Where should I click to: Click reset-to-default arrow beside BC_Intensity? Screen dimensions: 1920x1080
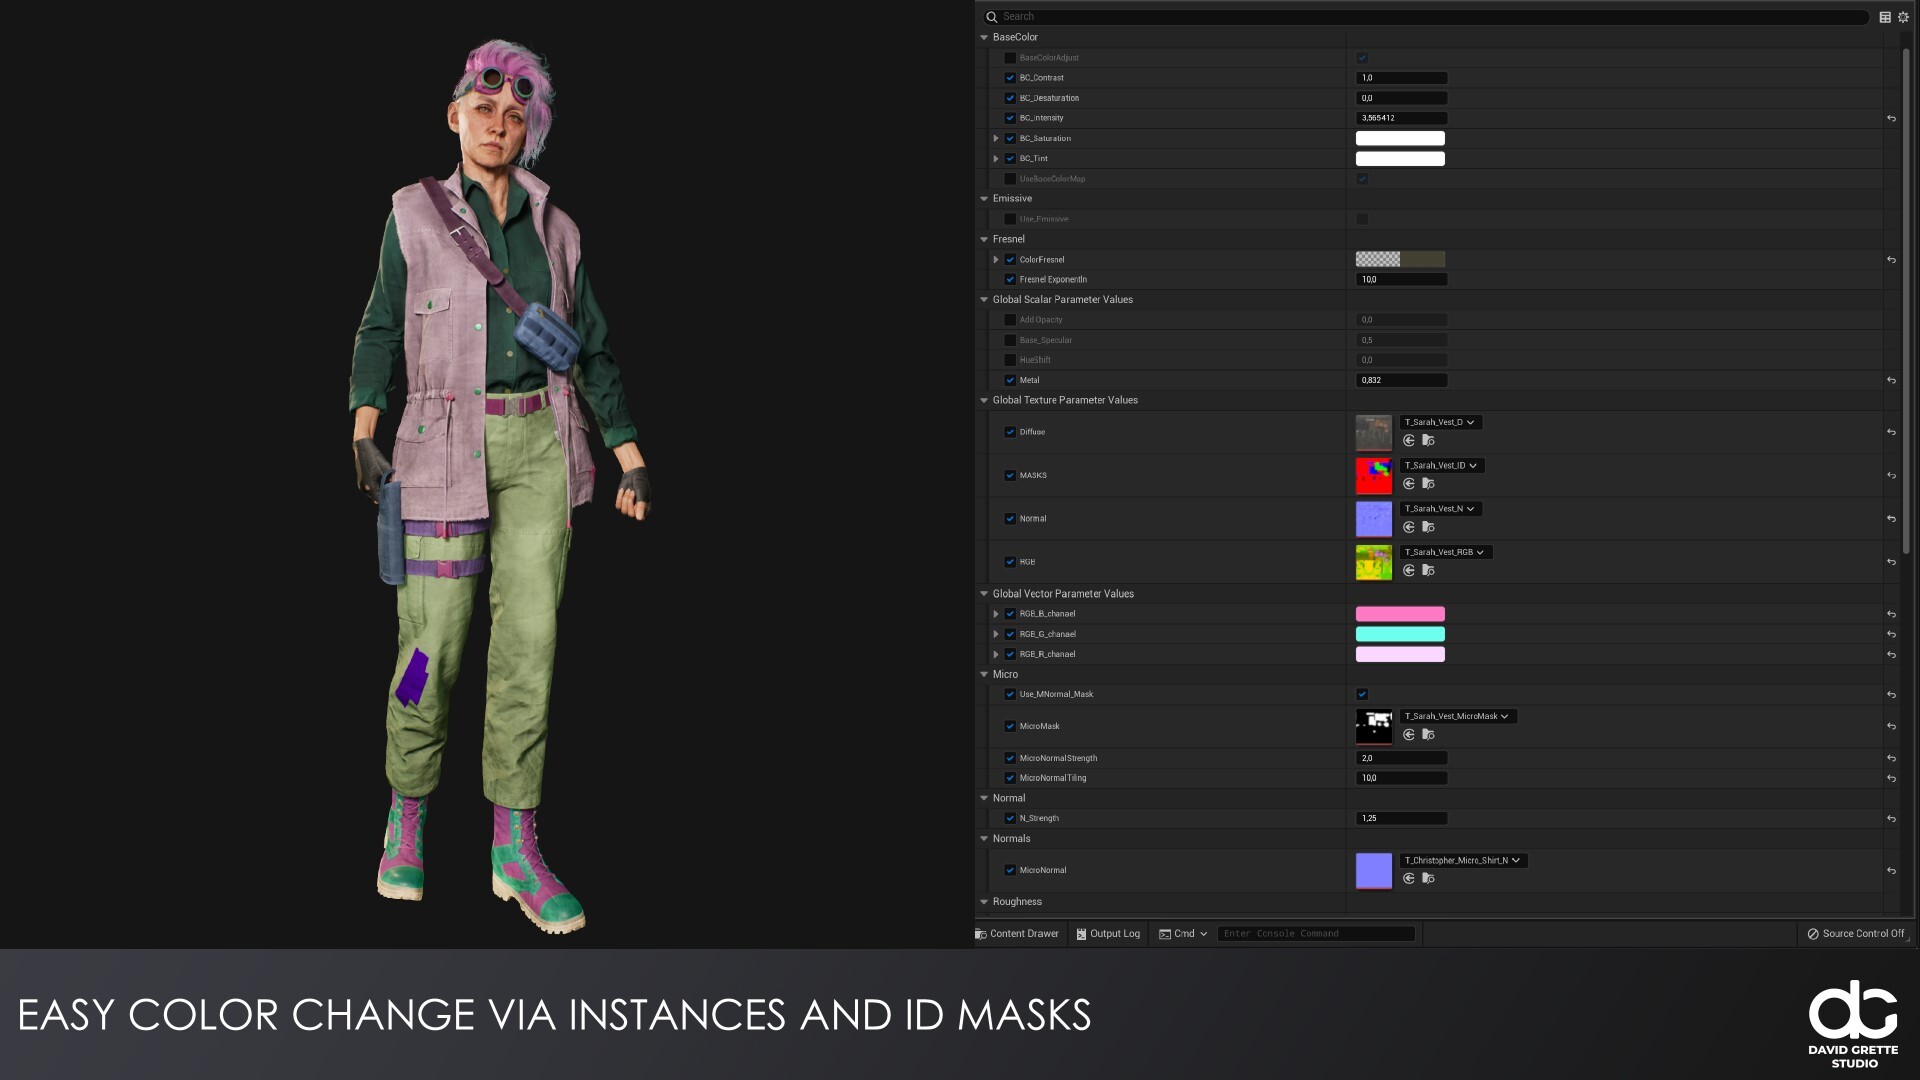point(1891,118)
